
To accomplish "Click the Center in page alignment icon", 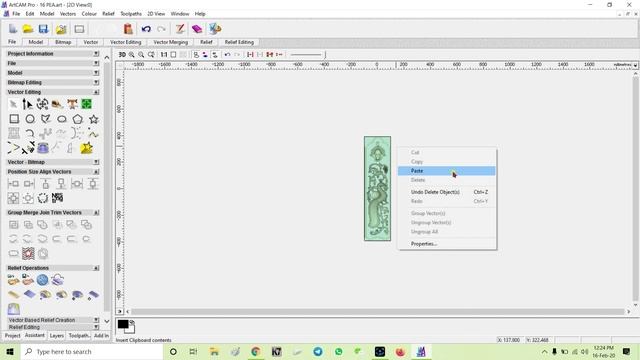I will click(13, 198).
